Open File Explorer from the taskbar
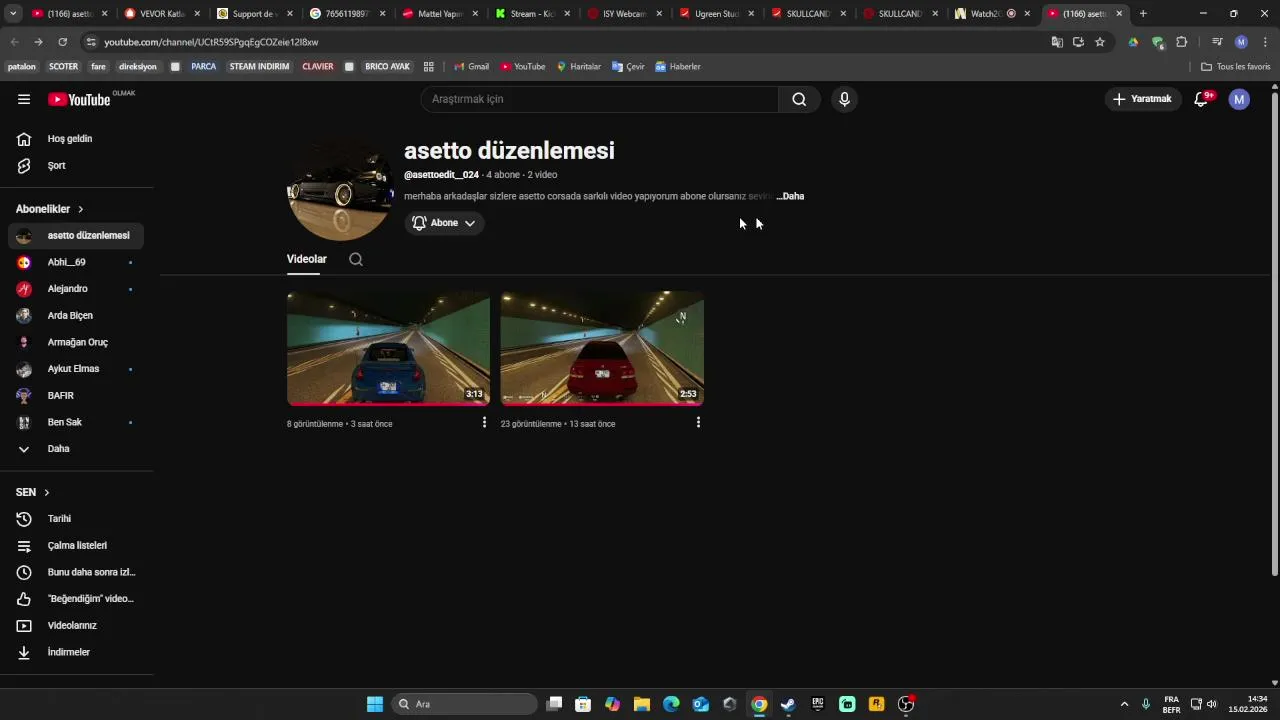The image size is (1280, 720). pyautogui.click(x=641, y=704)
